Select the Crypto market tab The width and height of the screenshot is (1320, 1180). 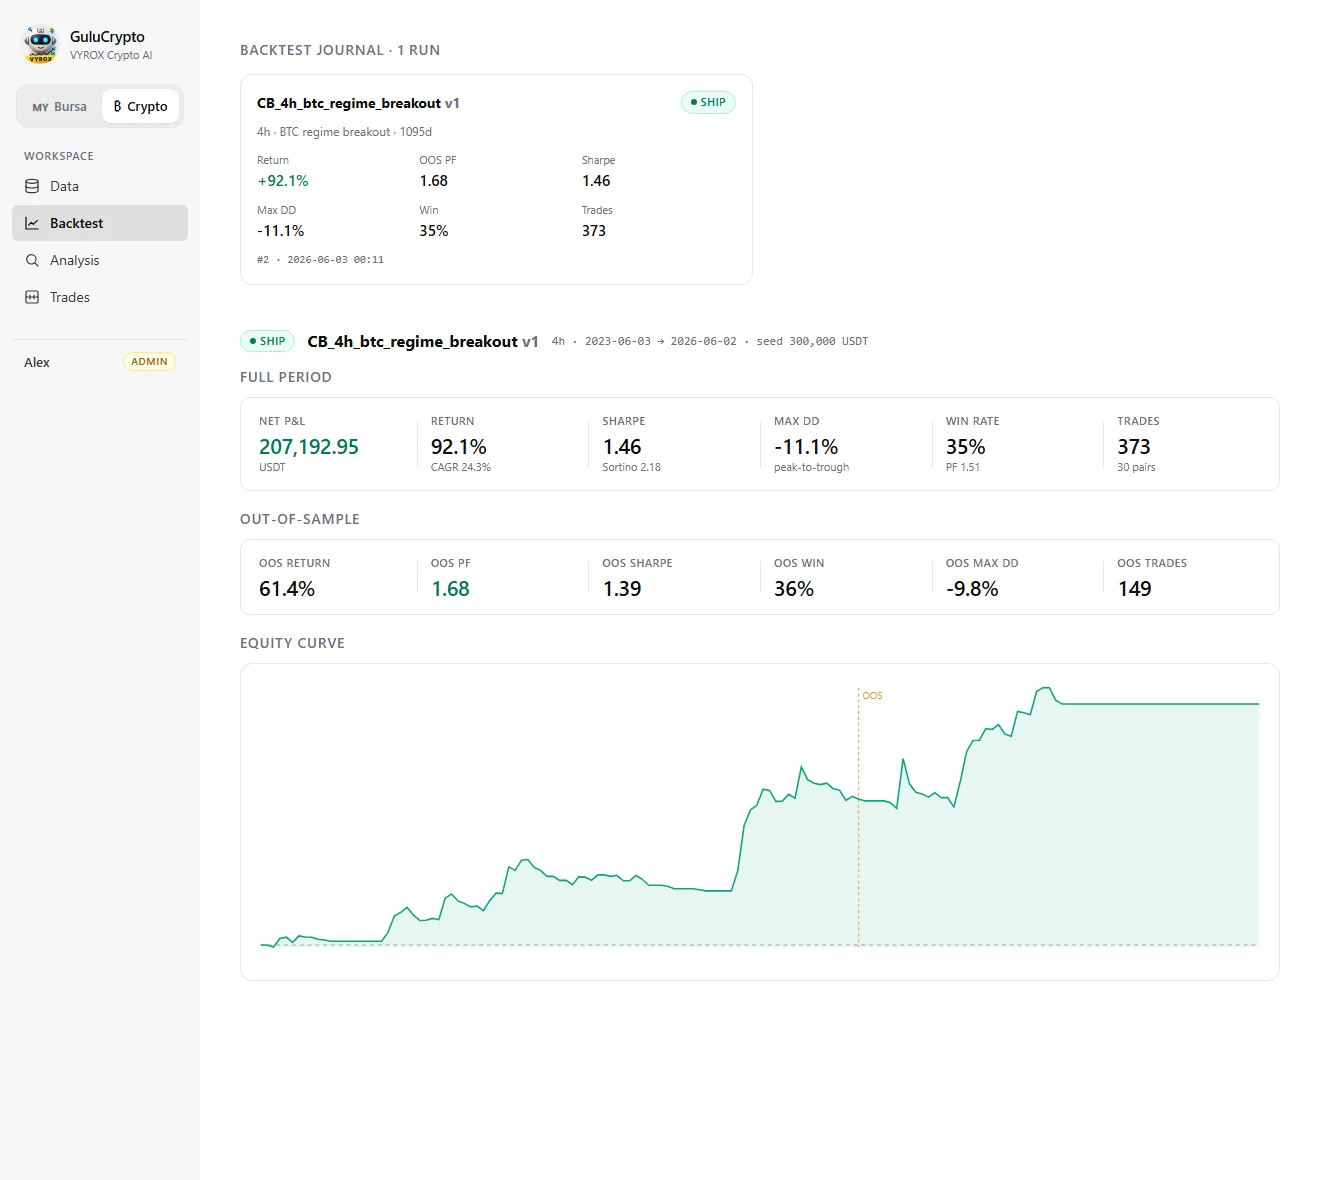pyautogui.click(x=140, y=106)
